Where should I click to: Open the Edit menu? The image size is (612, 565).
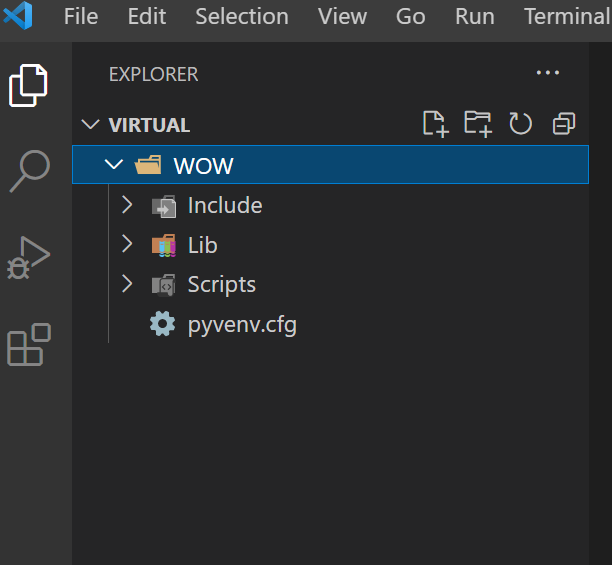(147, 16)
